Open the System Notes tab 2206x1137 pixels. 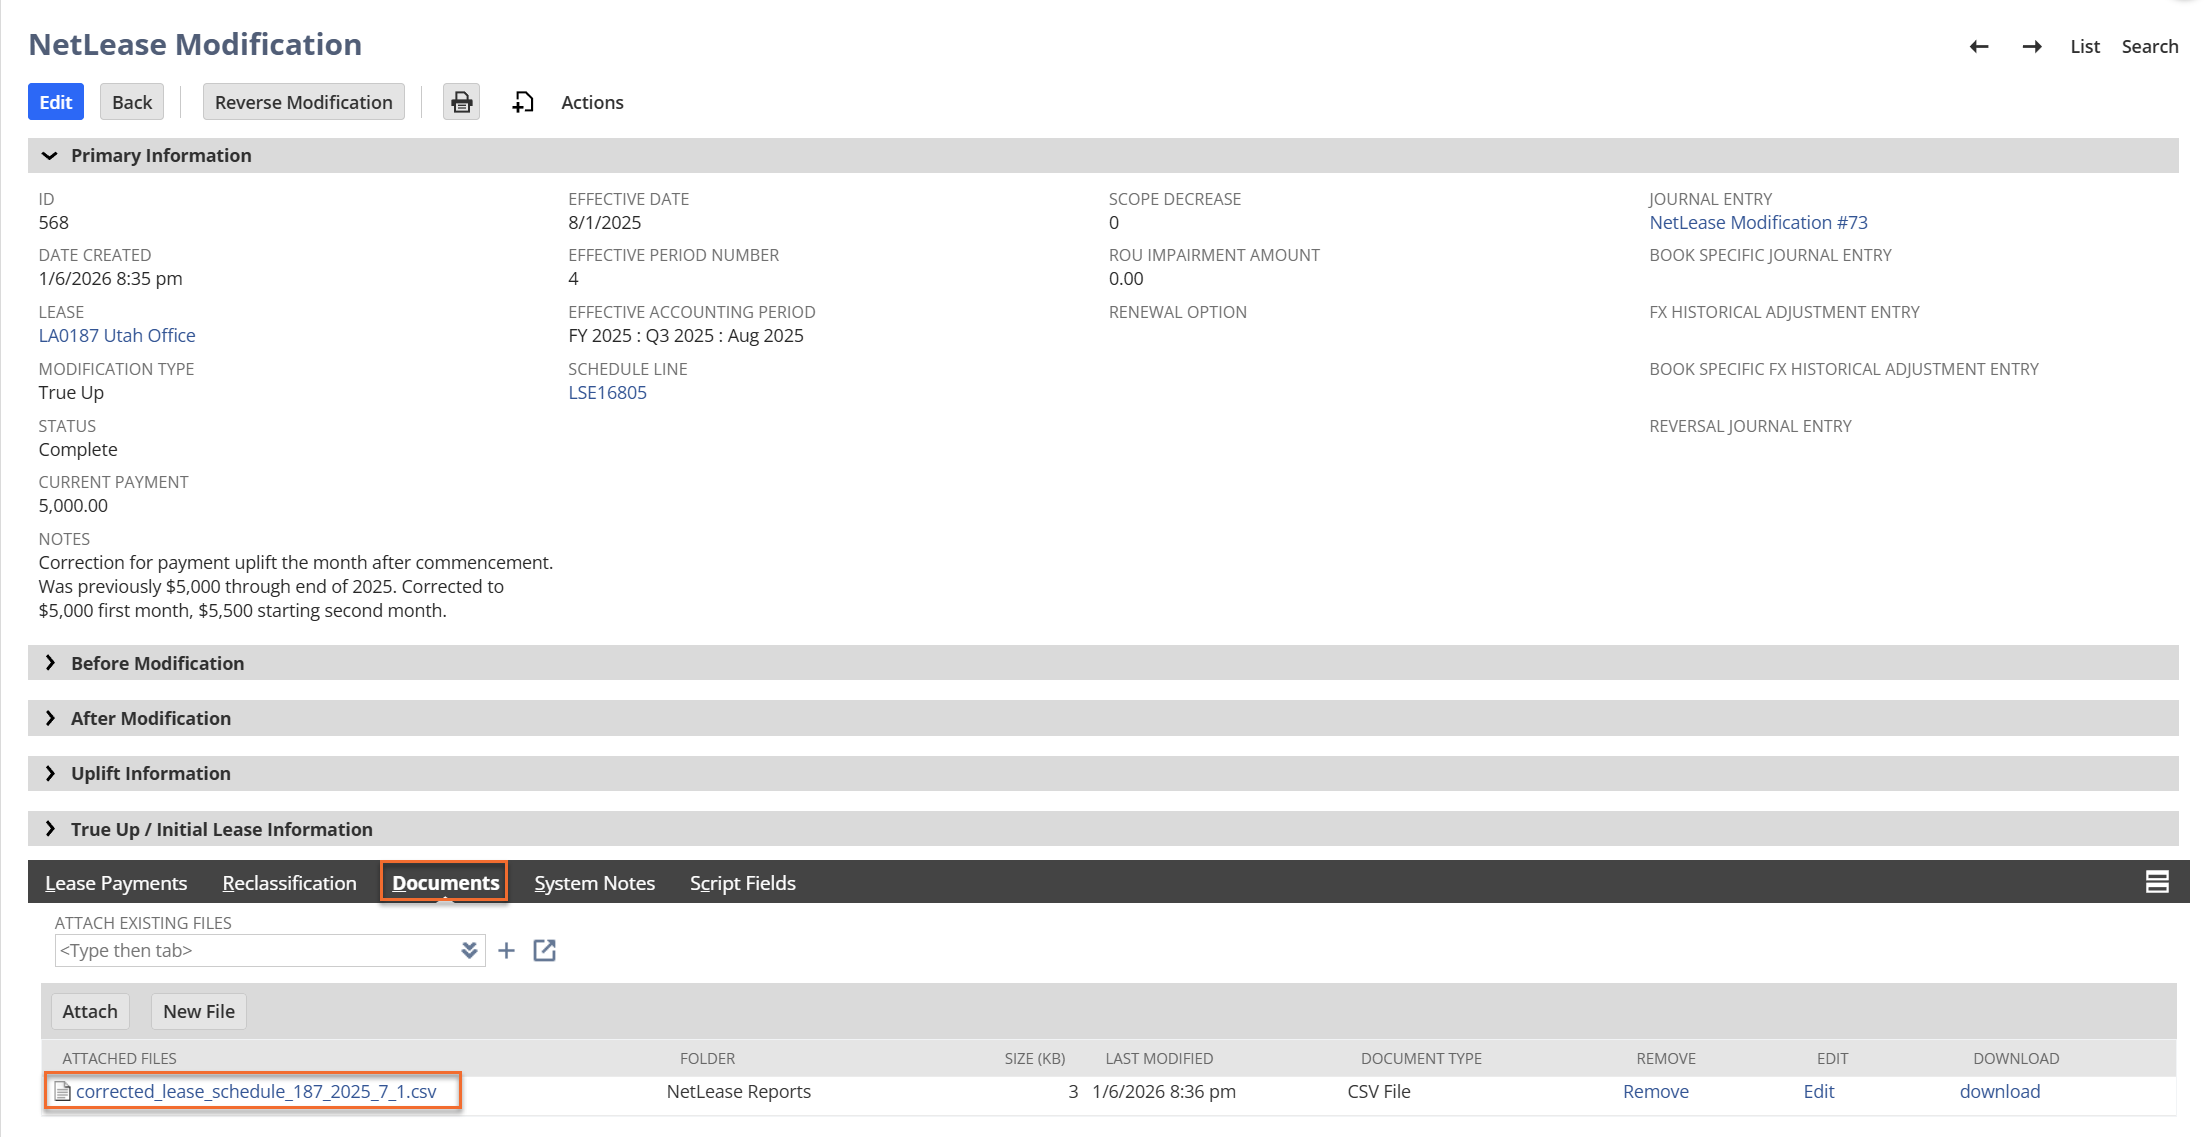594,883
